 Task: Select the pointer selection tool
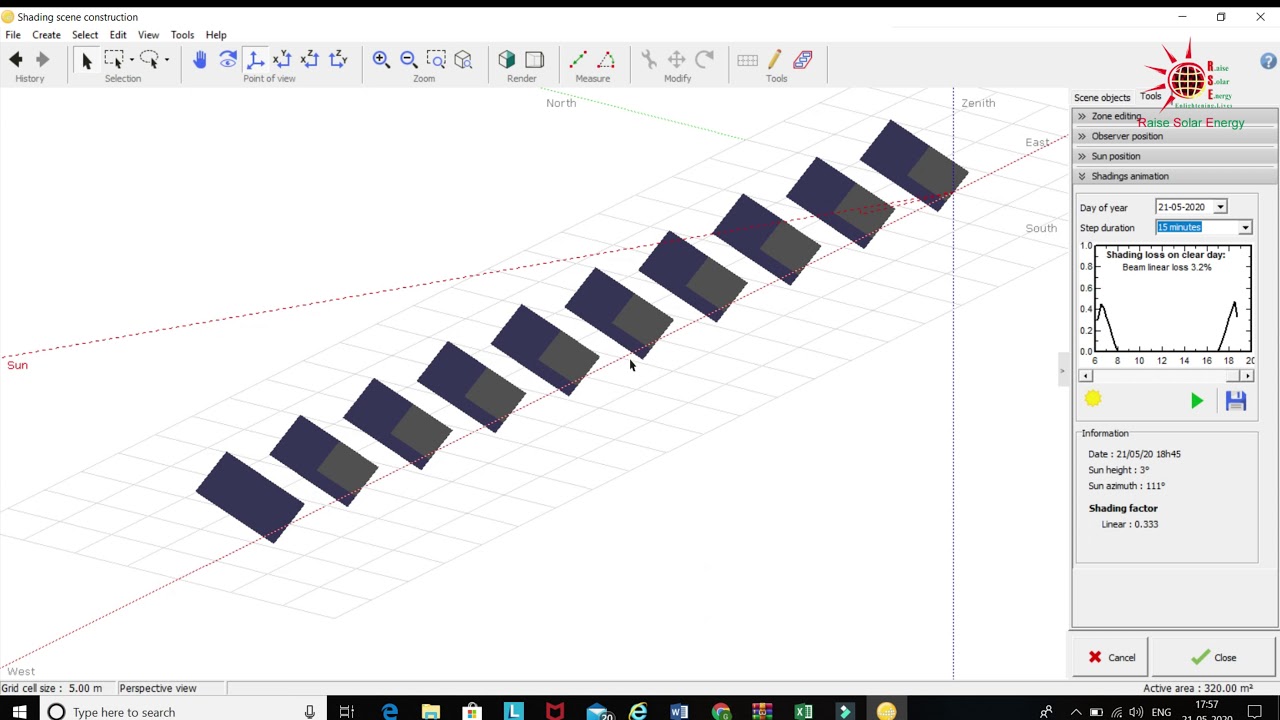(86, 61)
